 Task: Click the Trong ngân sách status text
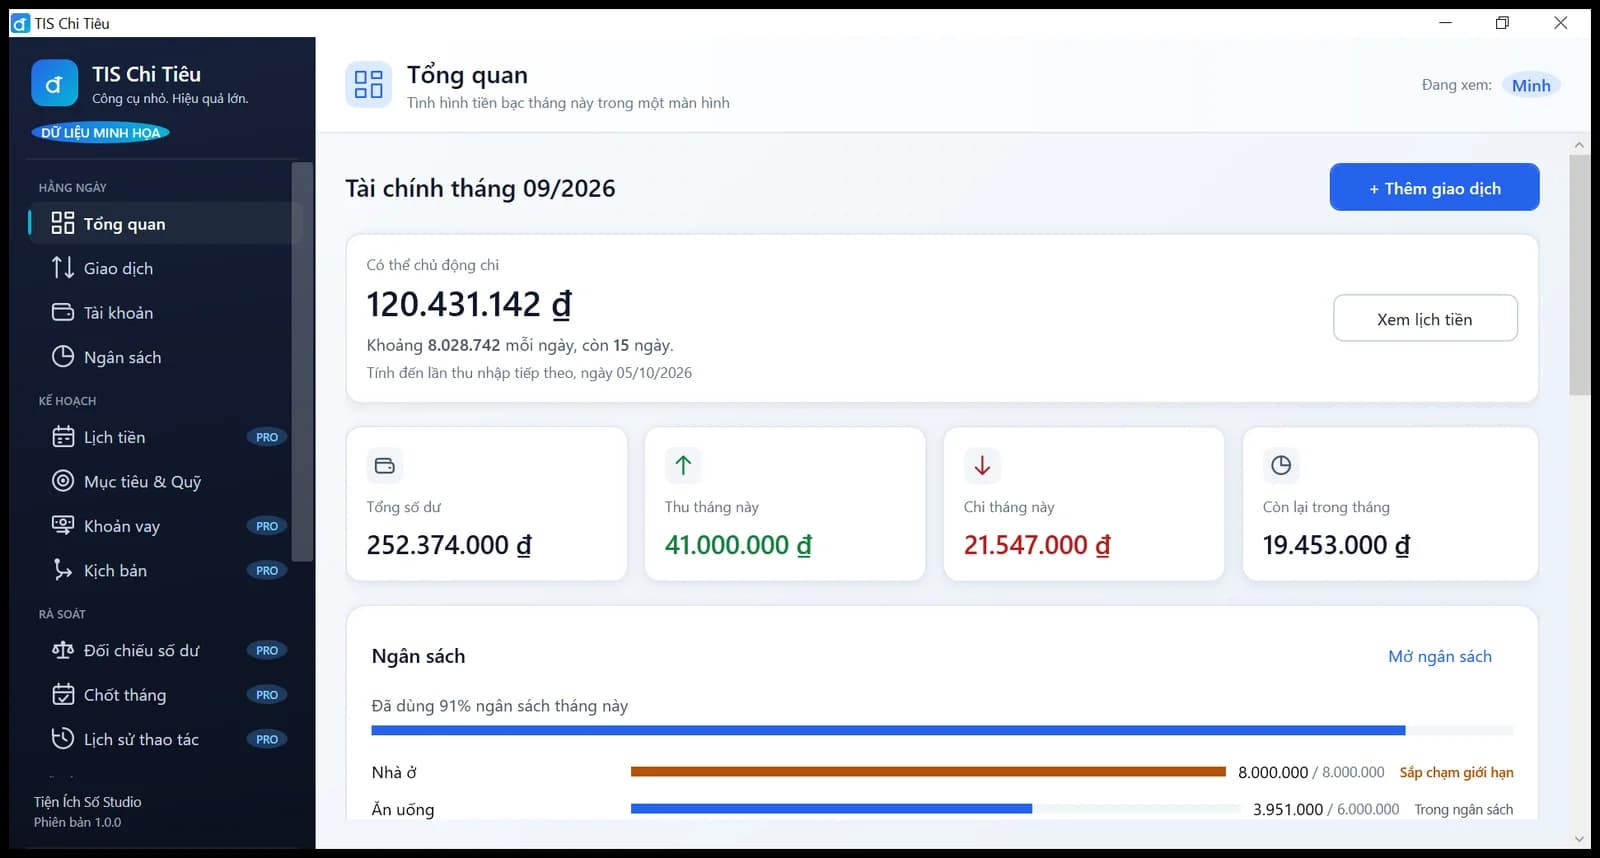pyautogui.click(x=1463, y=809)
